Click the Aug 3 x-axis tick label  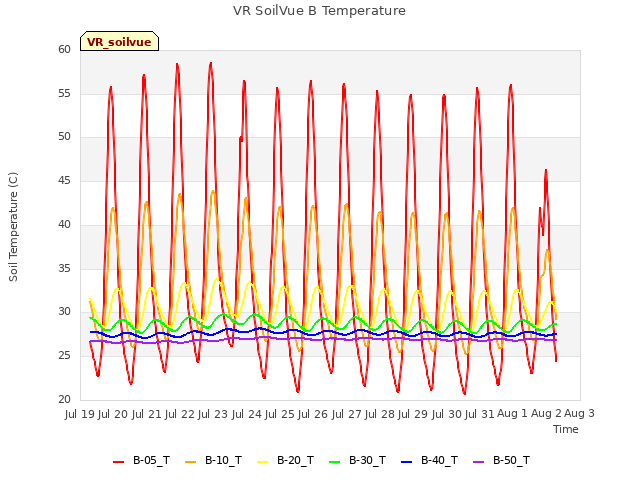click(579, 414)
